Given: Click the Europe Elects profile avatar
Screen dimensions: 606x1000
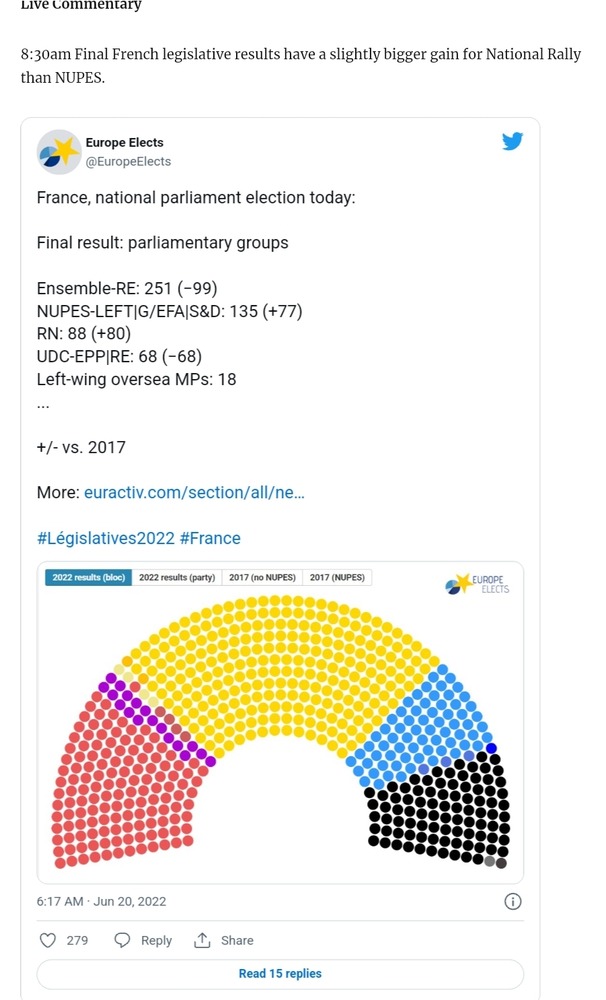Looking at the screenshot, I should [x=59, y=152].
